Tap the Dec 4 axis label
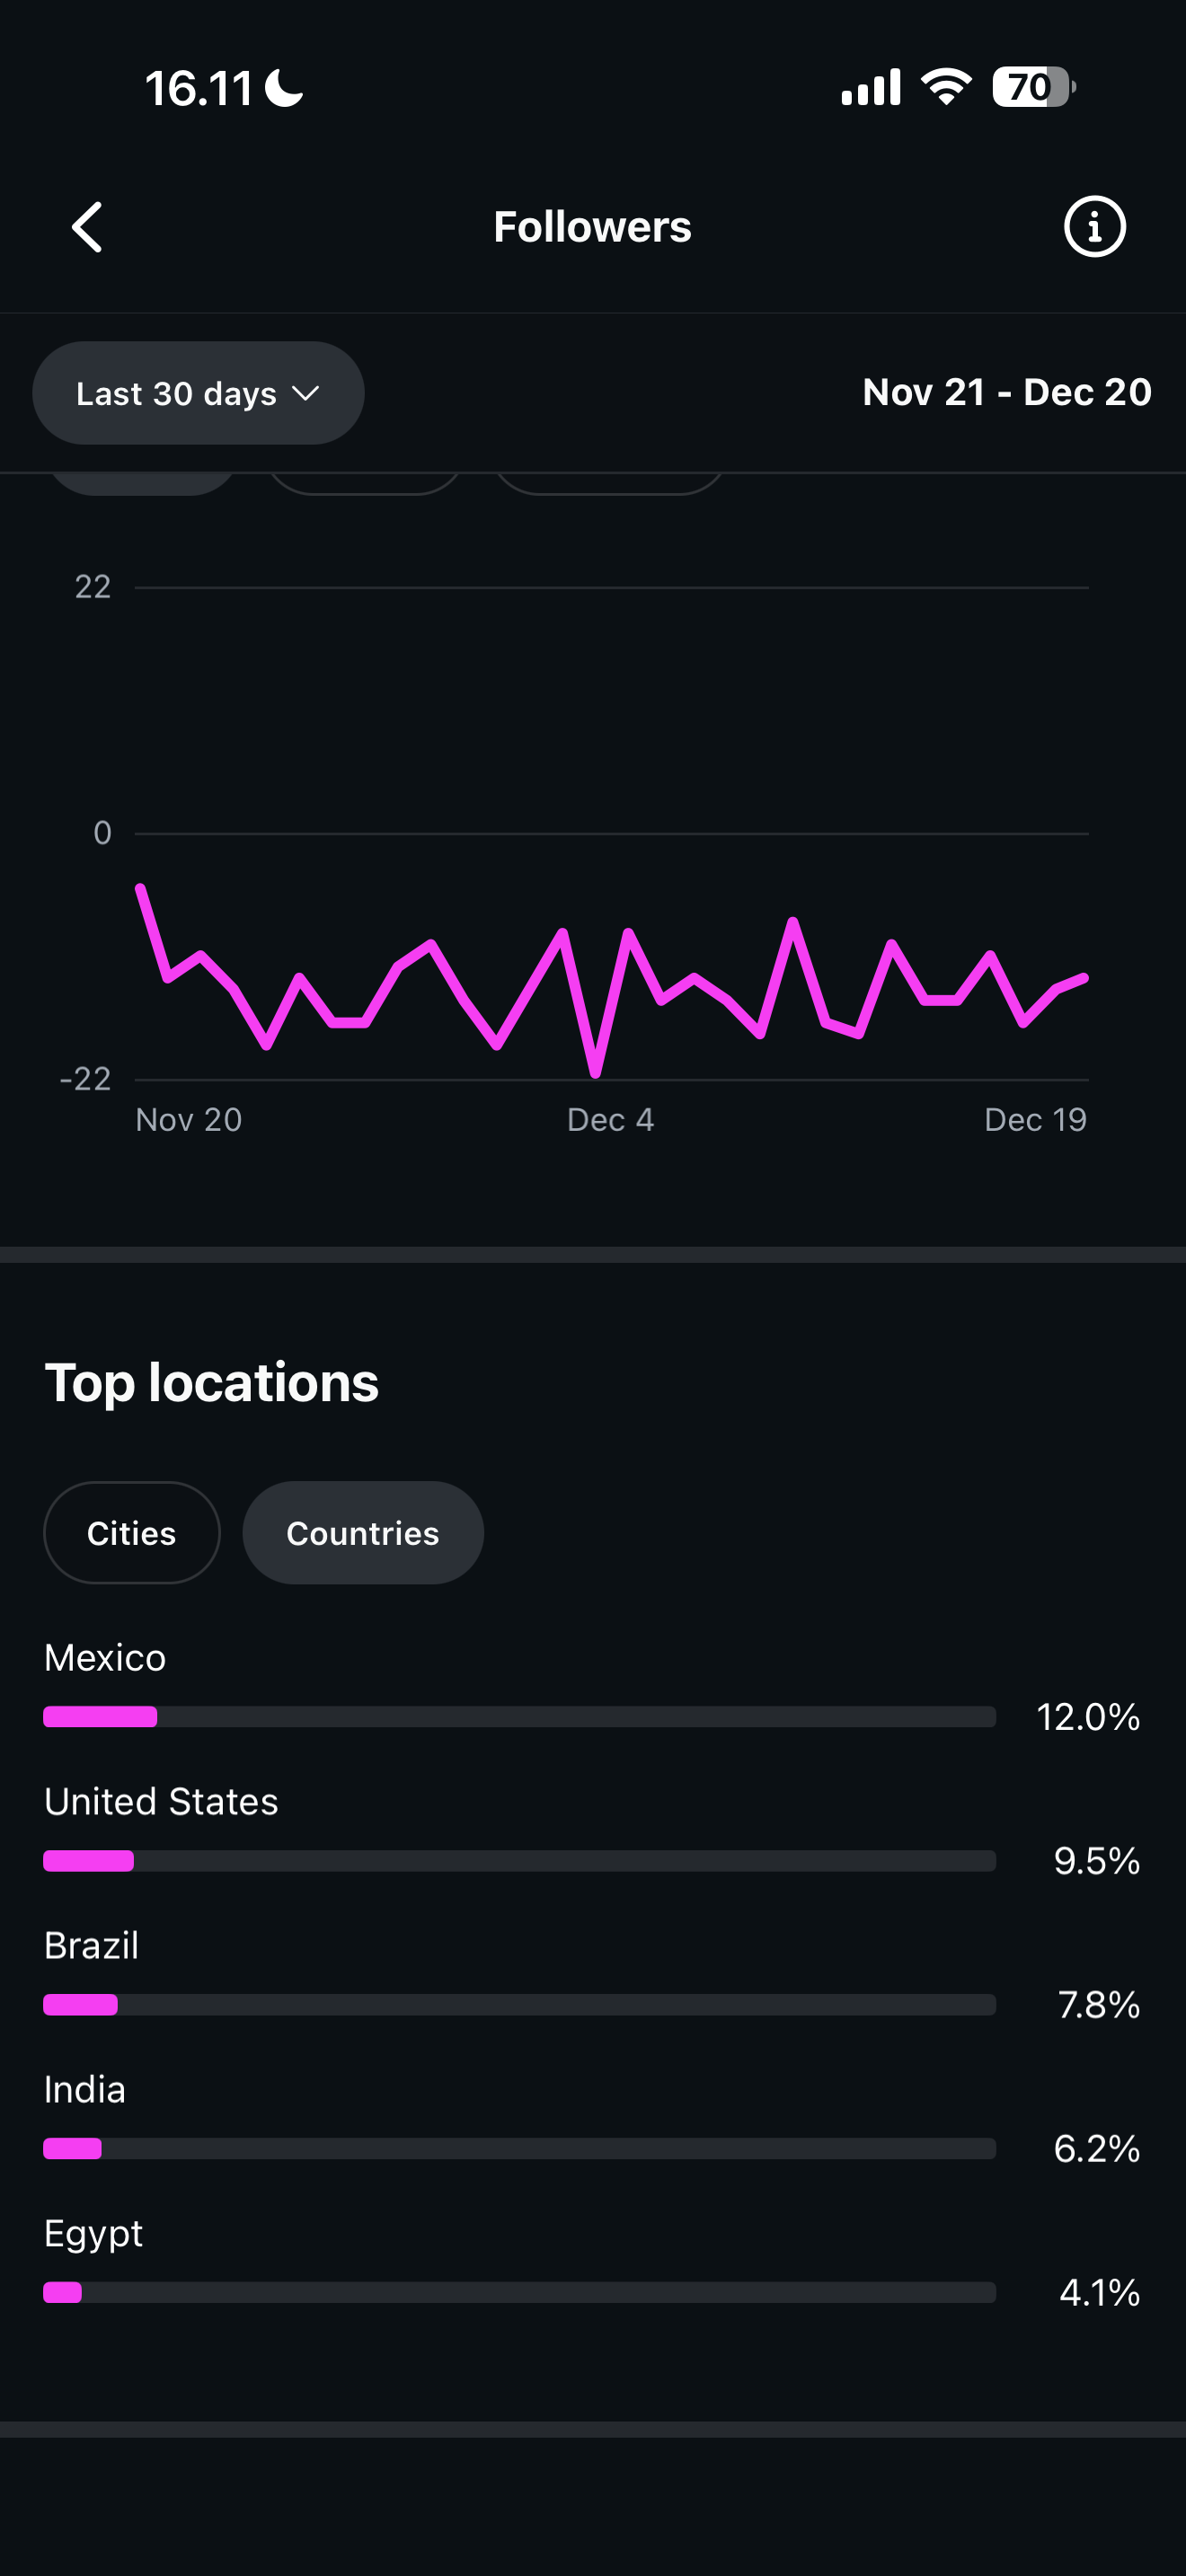This screenshot has width=1186, height=2576. click(x=610, y=1120)
